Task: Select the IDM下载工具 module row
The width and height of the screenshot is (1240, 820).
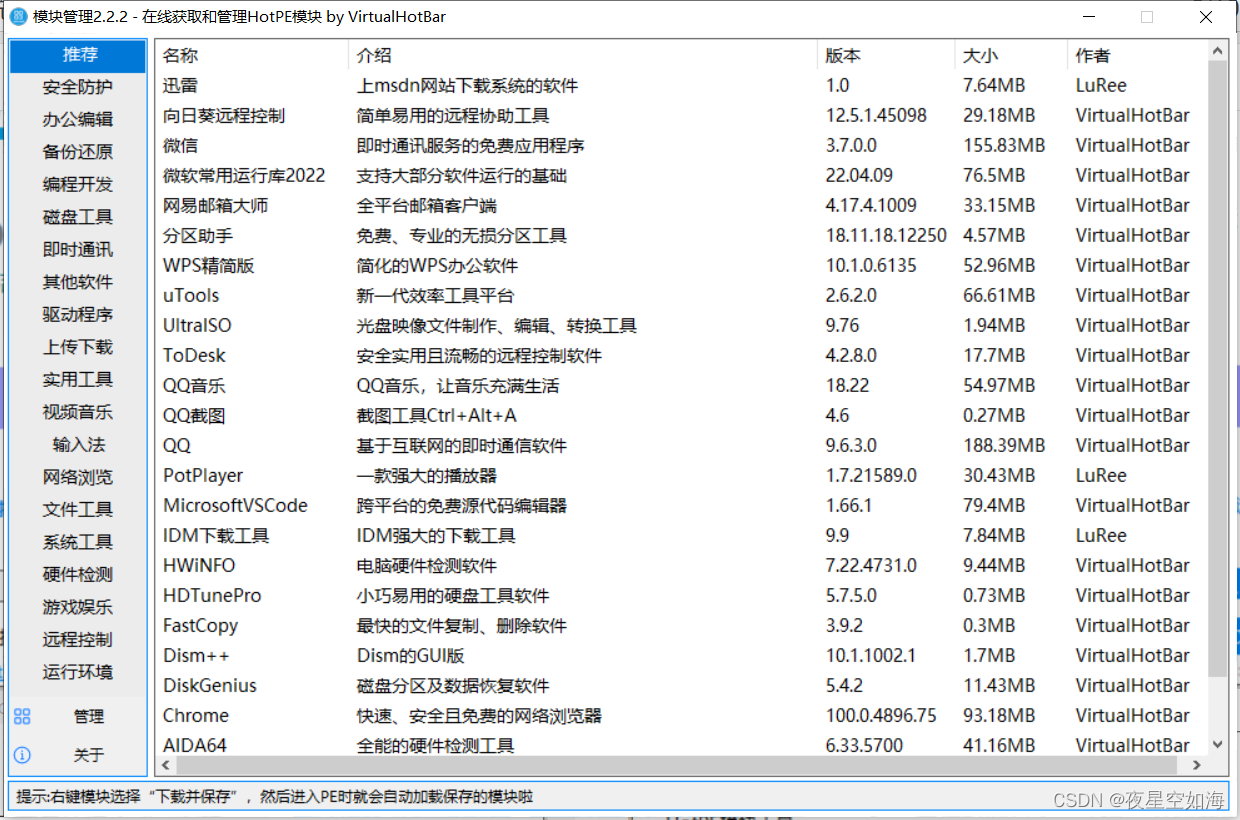Action: point(681,535)
